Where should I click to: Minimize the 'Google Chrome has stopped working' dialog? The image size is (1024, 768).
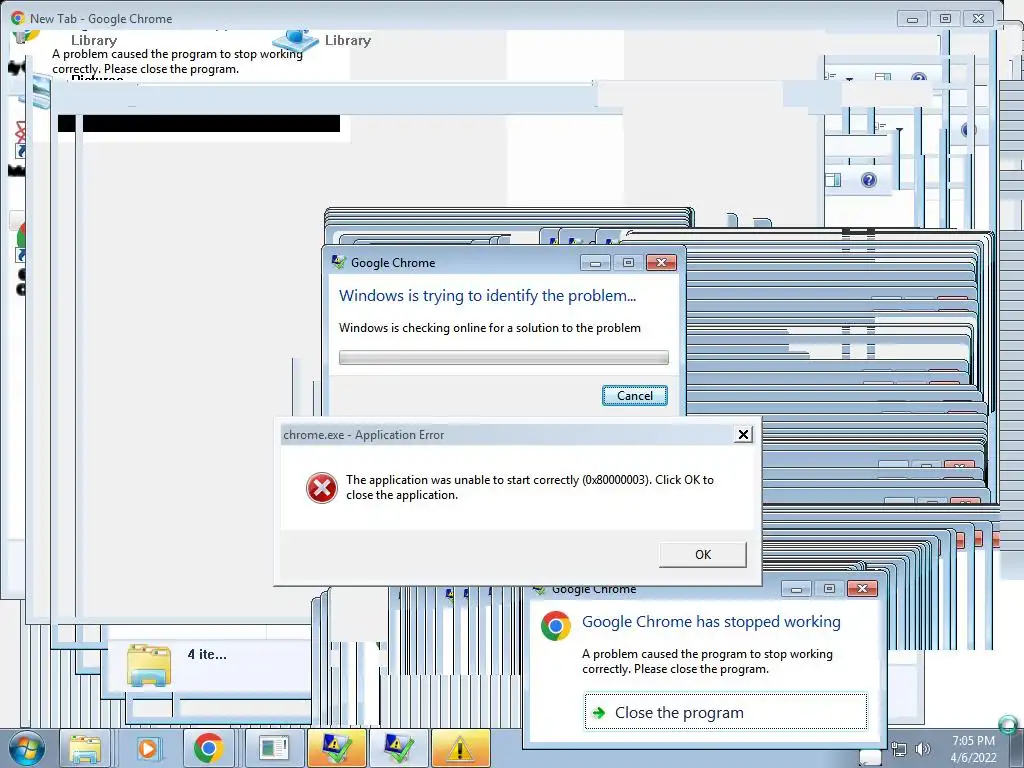pyautogui.click(x=796, y=589)
